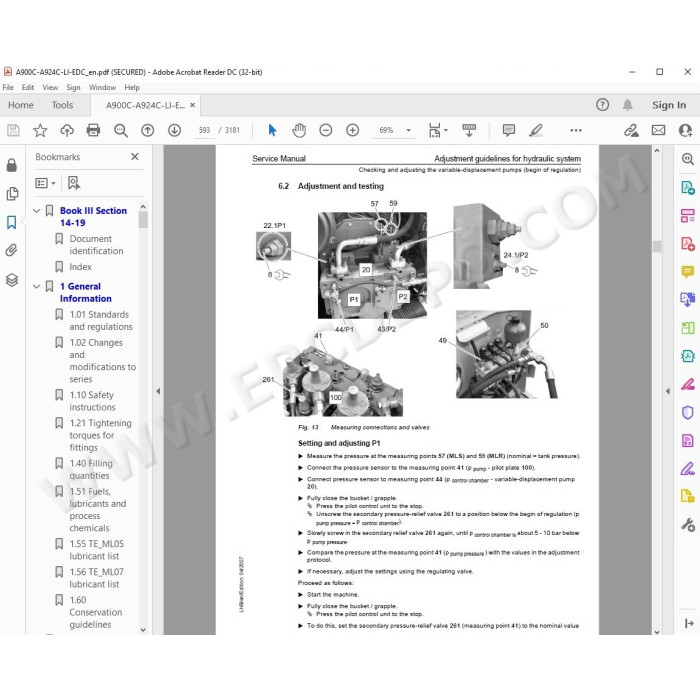Collapse the right tools pane triangle
Image resolution: width=700 pixels, height=700 pixels.
coord(668,391)
